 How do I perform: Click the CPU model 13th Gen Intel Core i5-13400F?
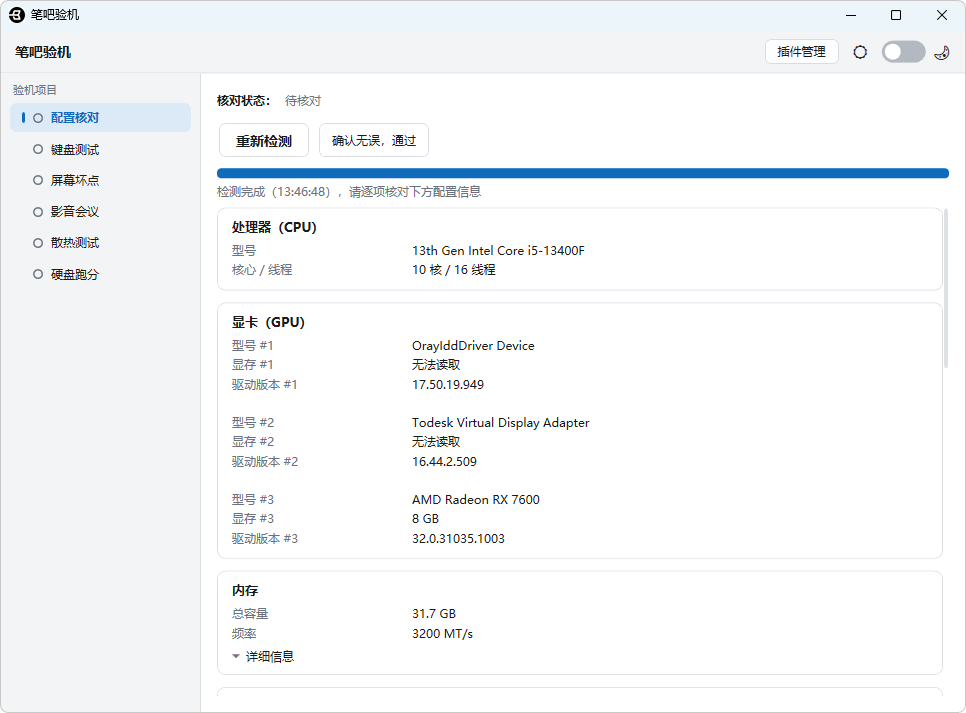(x=498, y=250)
